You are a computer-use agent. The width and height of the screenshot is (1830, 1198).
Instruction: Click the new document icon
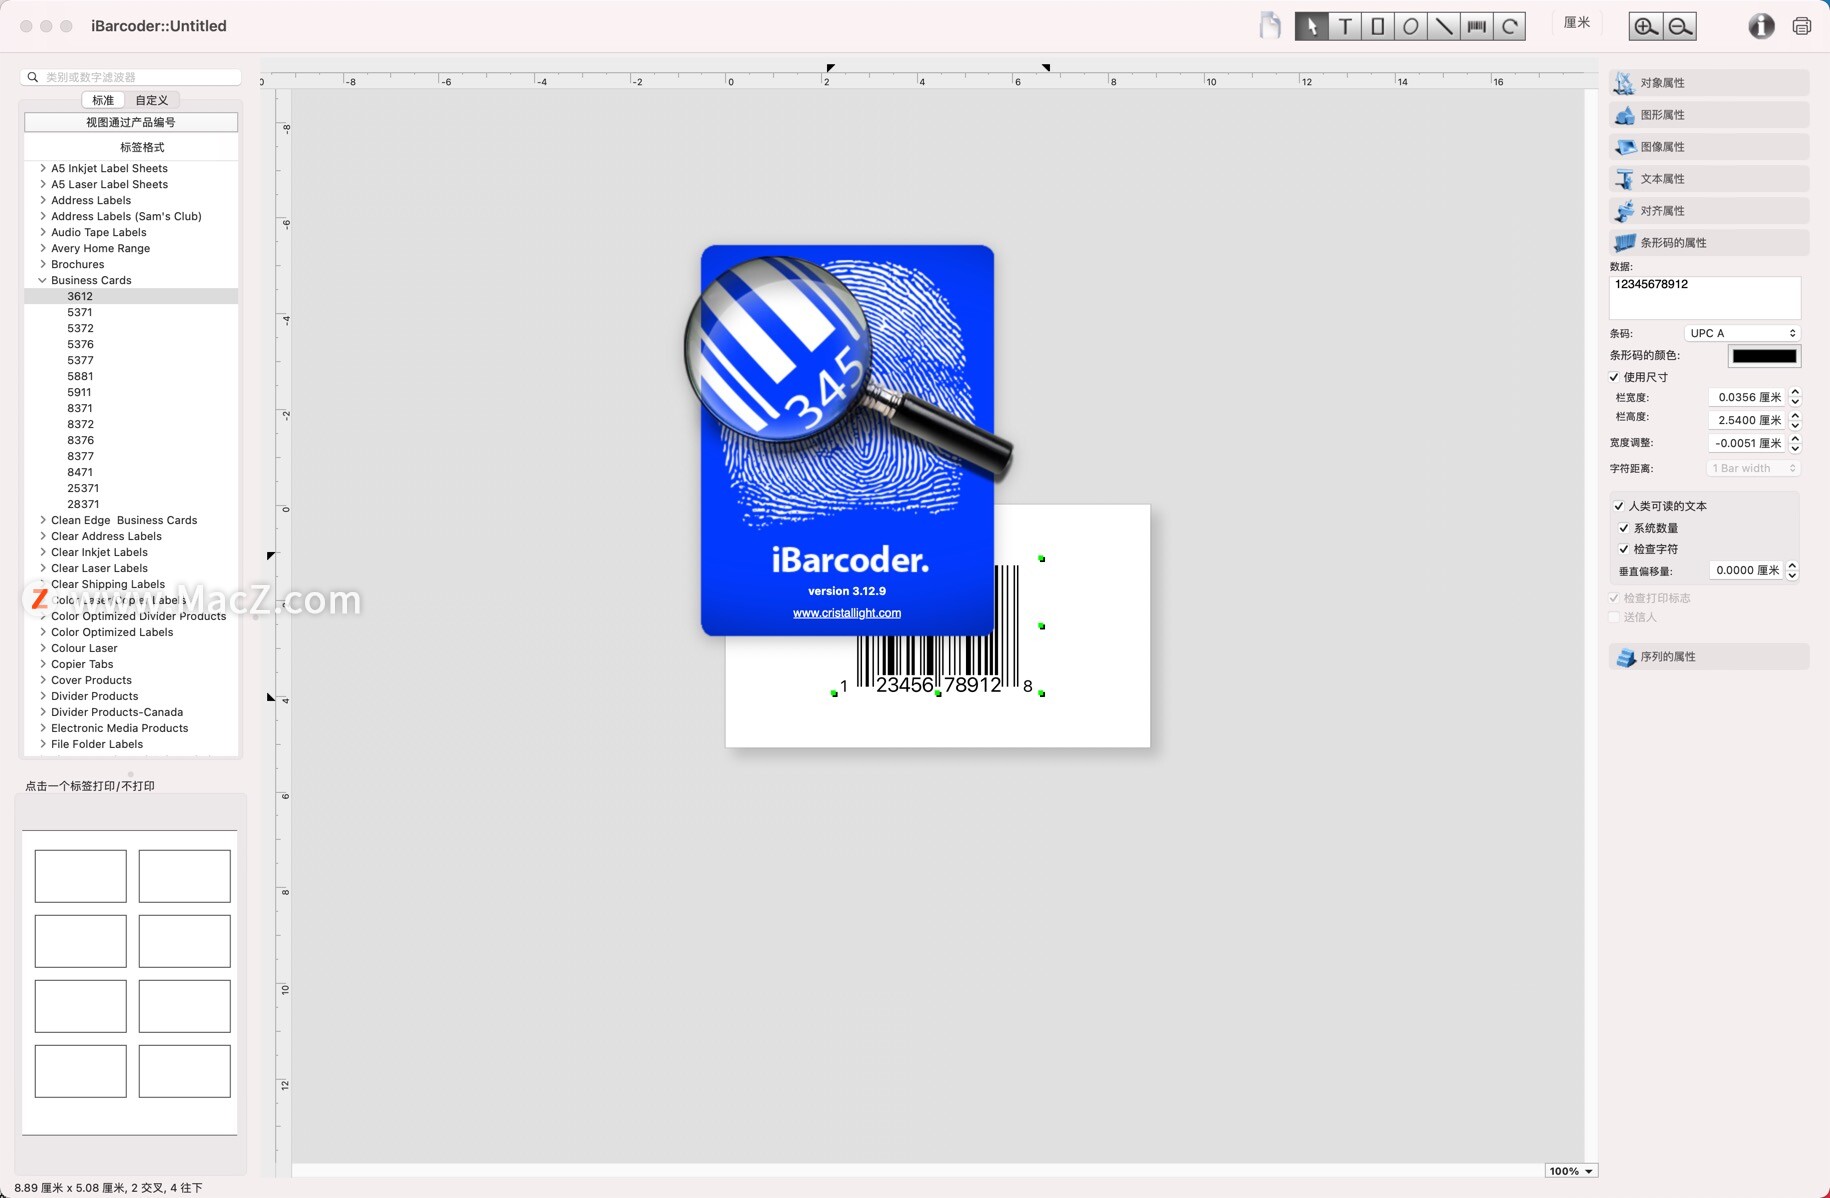1270,26
